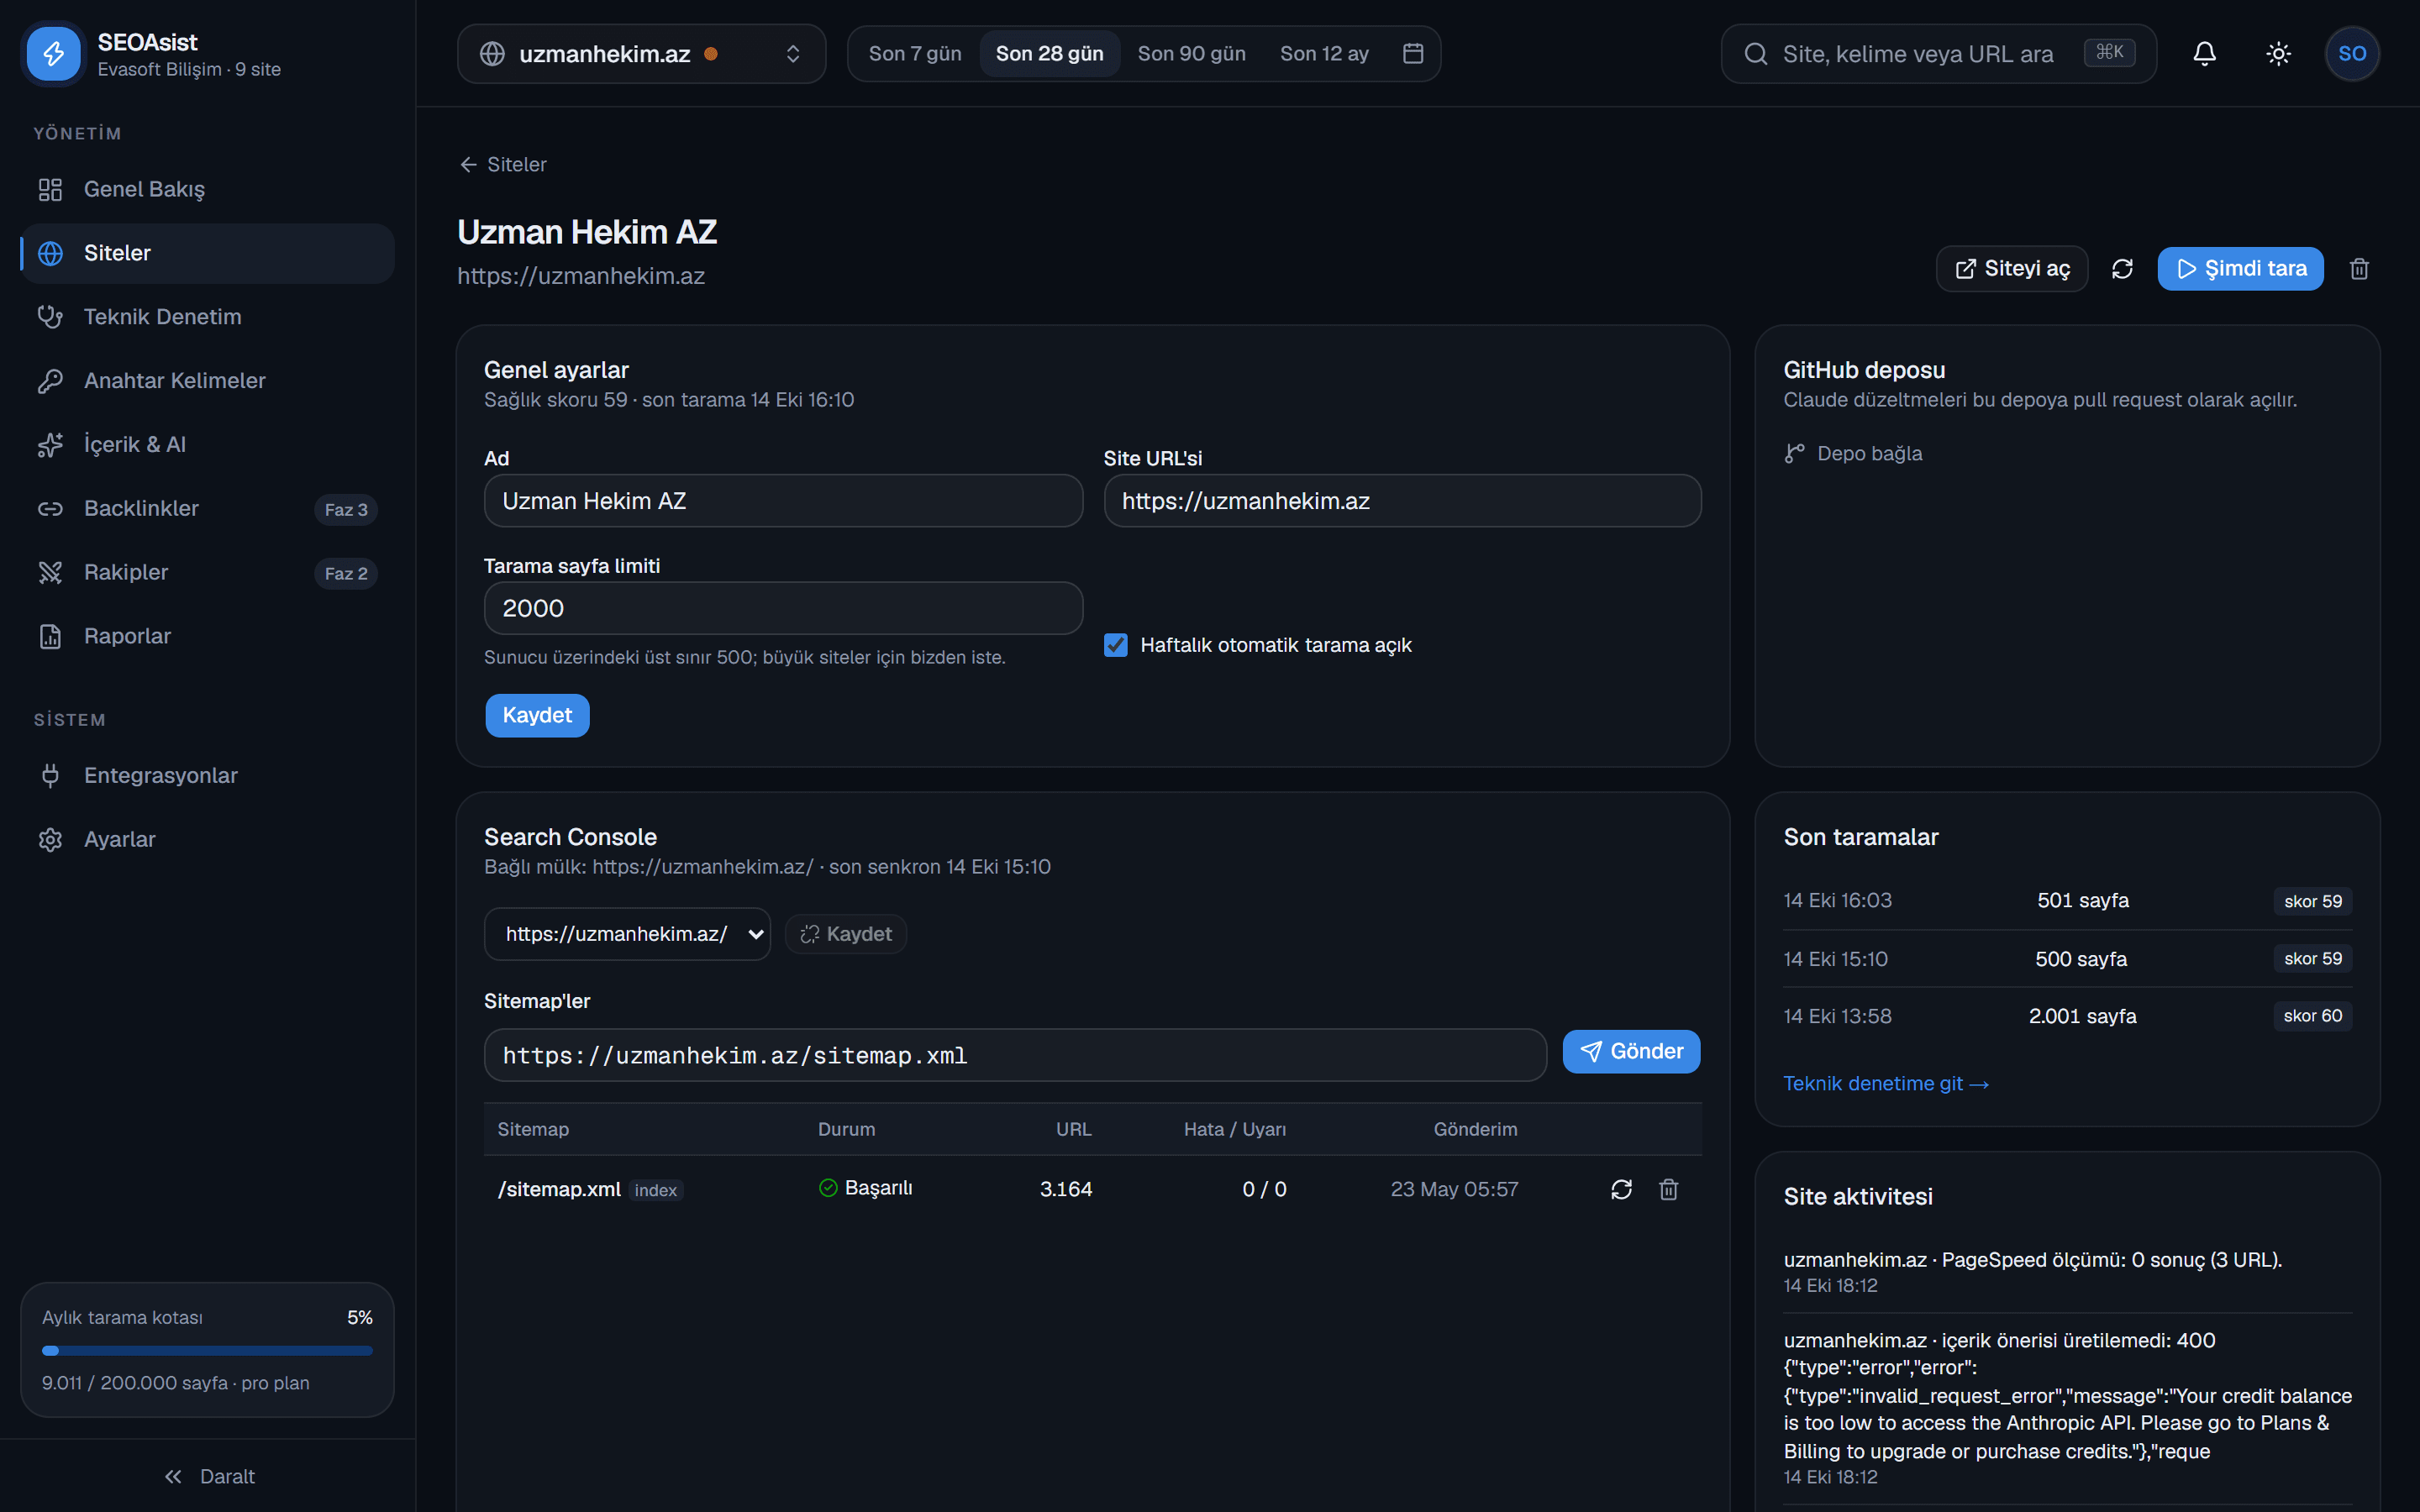
Task: Expand the Search Console property dropdown
Action: [627, 933]
